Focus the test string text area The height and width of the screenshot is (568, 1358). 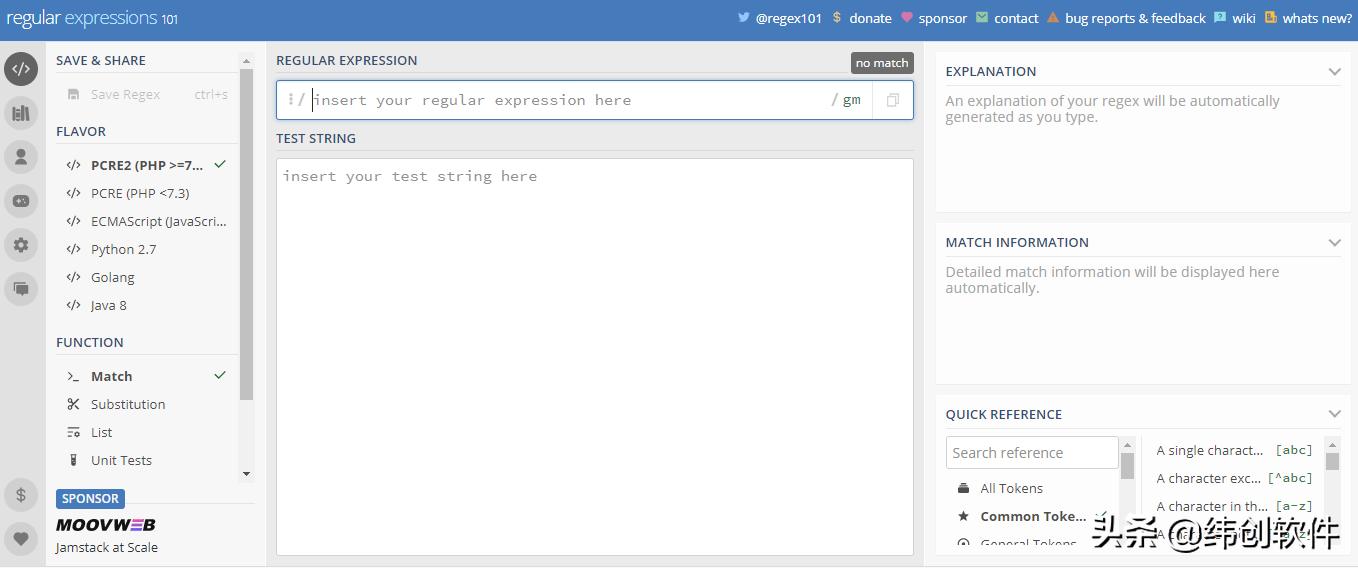595,356
